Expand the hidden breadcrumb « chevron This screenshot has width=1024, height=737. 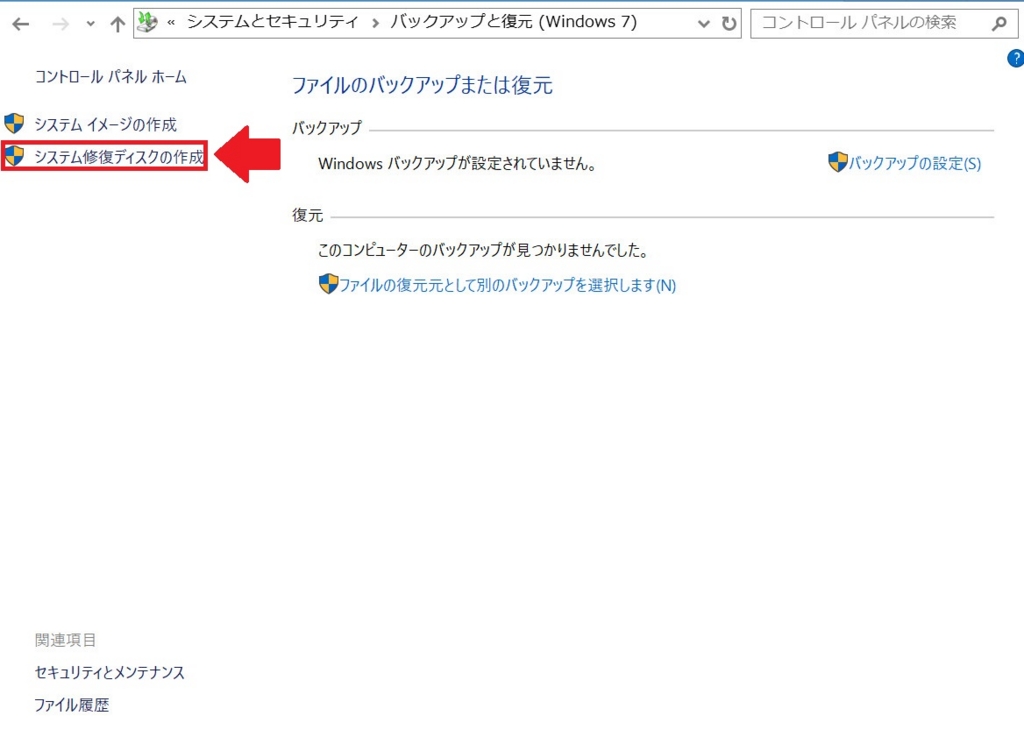pos(171,23)
